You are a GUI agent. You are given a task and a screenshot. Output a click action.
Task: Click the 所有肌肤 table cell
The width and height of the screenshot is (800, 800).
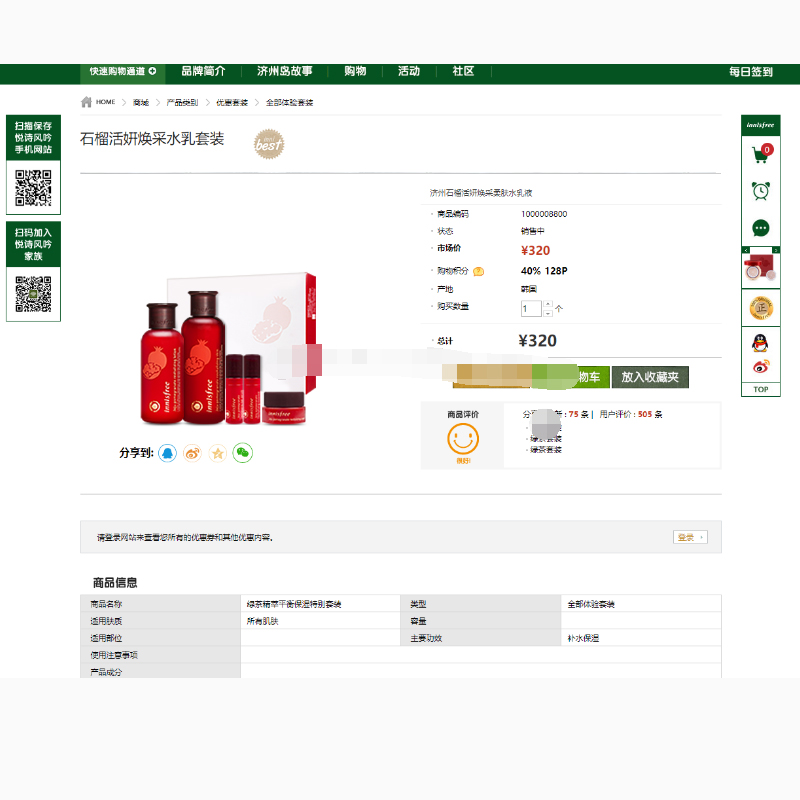[320, 621]
